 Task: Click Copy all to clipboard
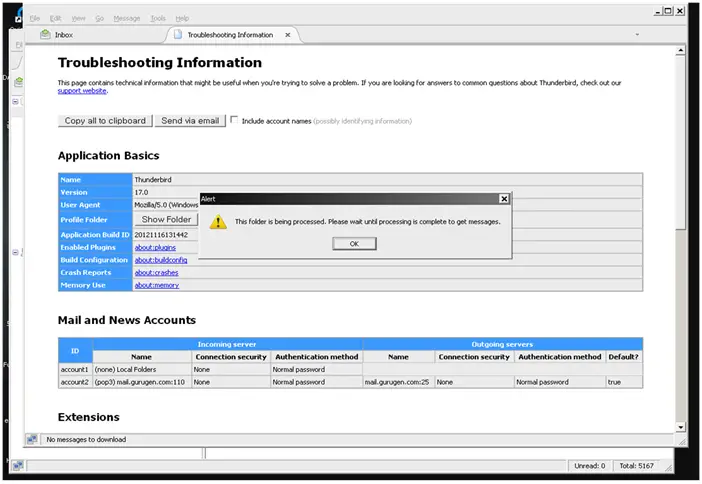click(105, 121)
